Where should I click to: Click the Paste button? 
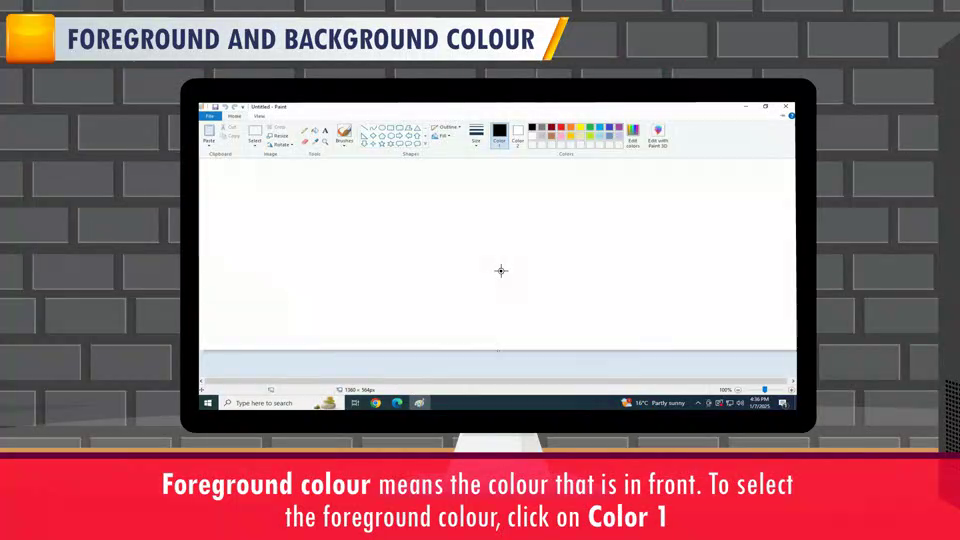[209, 134]
